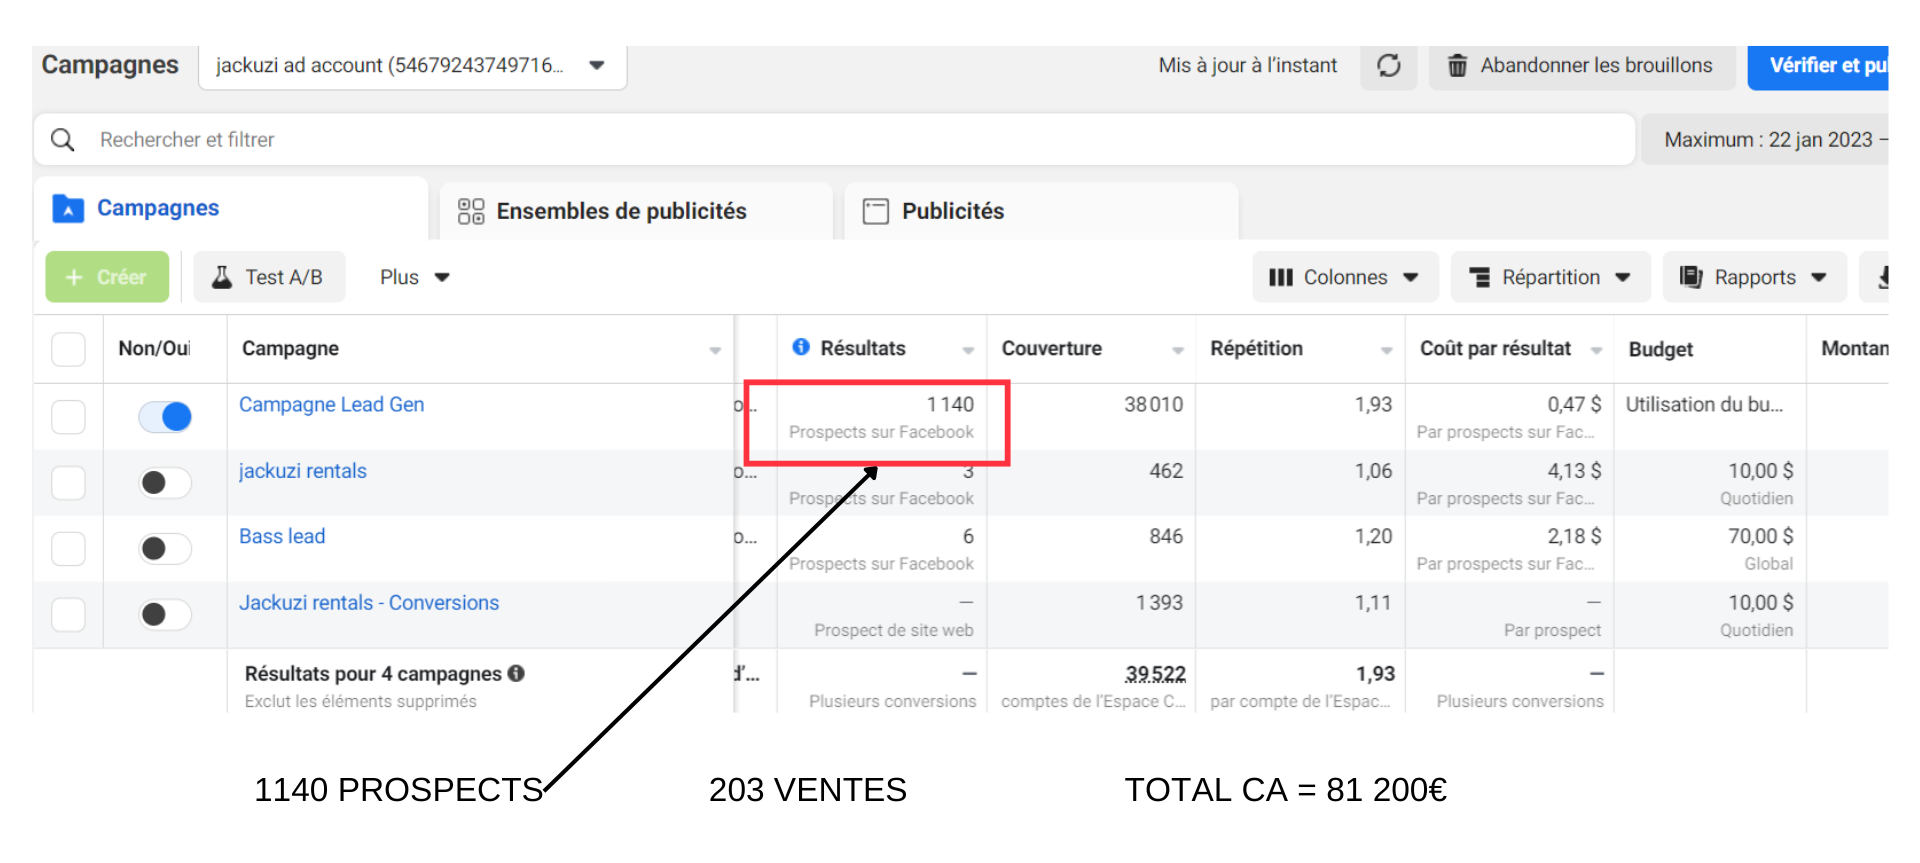Viewport: 1920px width, 863px height.
Task: Turn off the Campagne Lead Gen toggle
Action: coord(165,417)
